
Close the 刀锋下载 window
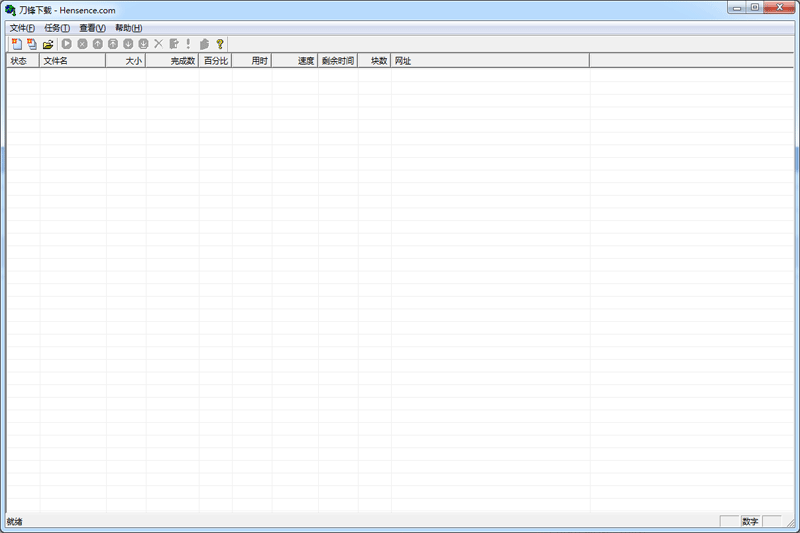coord(779,8)
